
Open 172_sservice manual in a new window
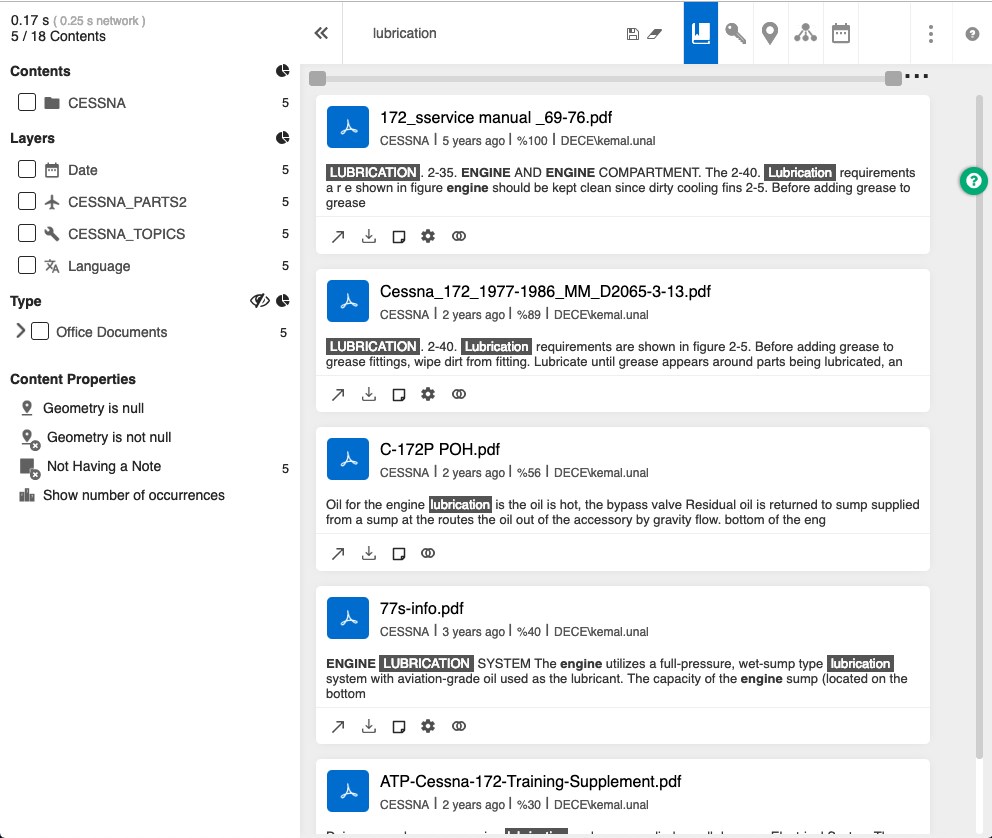click(x=338, y=237)
